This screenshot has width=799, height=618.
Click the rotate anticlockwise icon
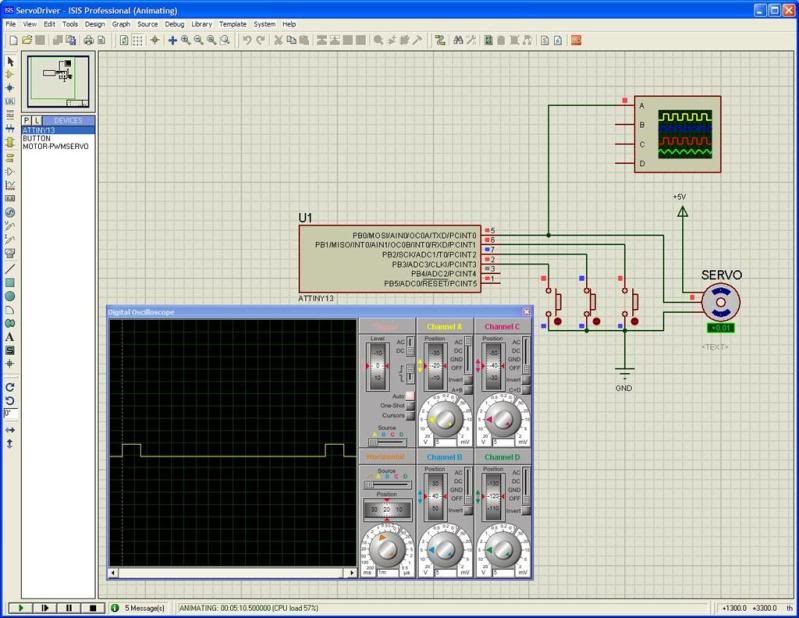pos(10,400)
